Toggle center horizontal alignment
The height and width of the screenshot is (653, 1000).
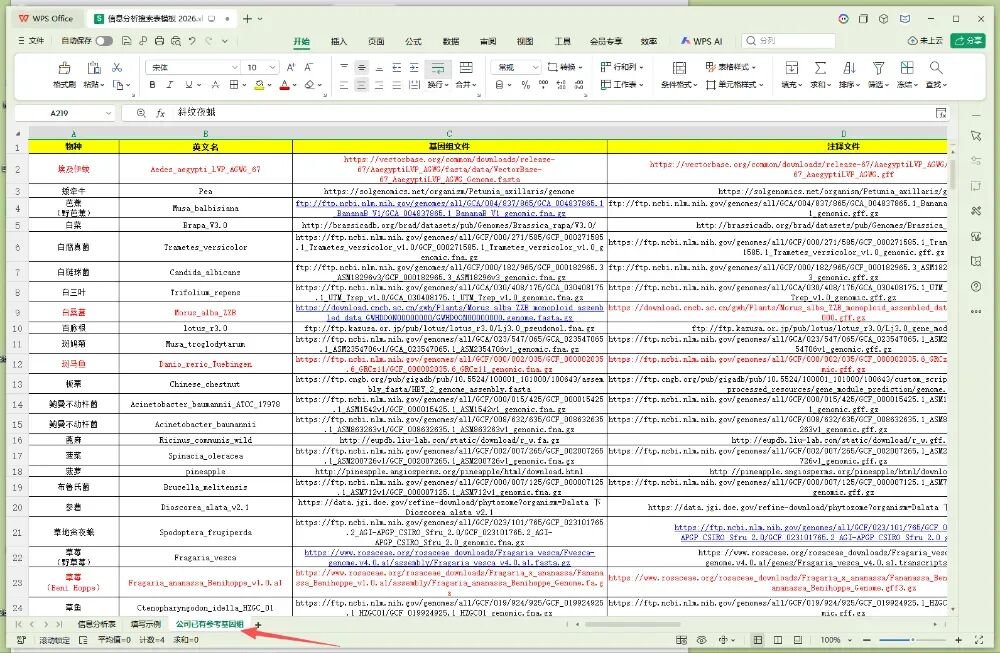click(362, 85)
